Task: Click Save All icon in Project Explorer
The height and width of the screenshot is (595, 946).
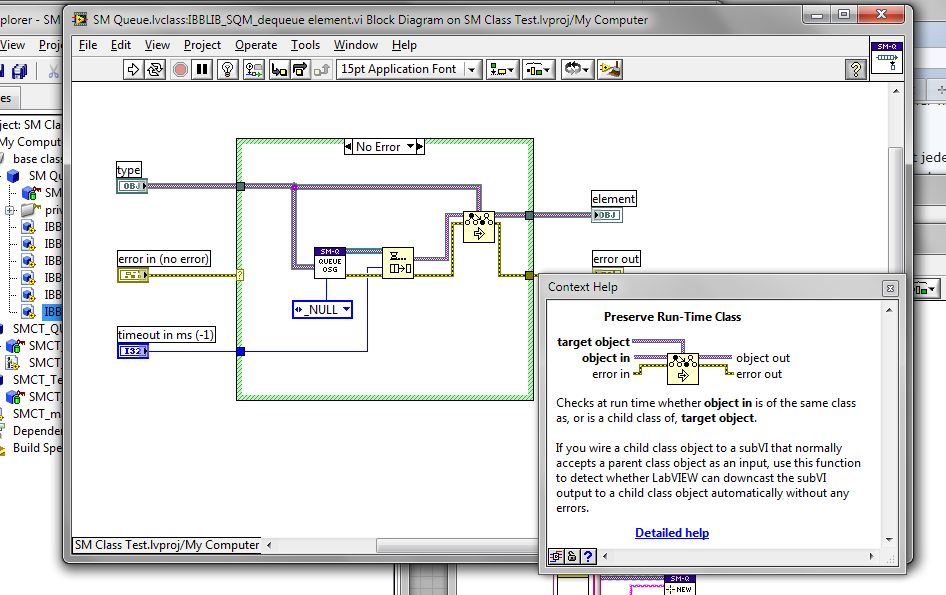Action: point(19,71)
